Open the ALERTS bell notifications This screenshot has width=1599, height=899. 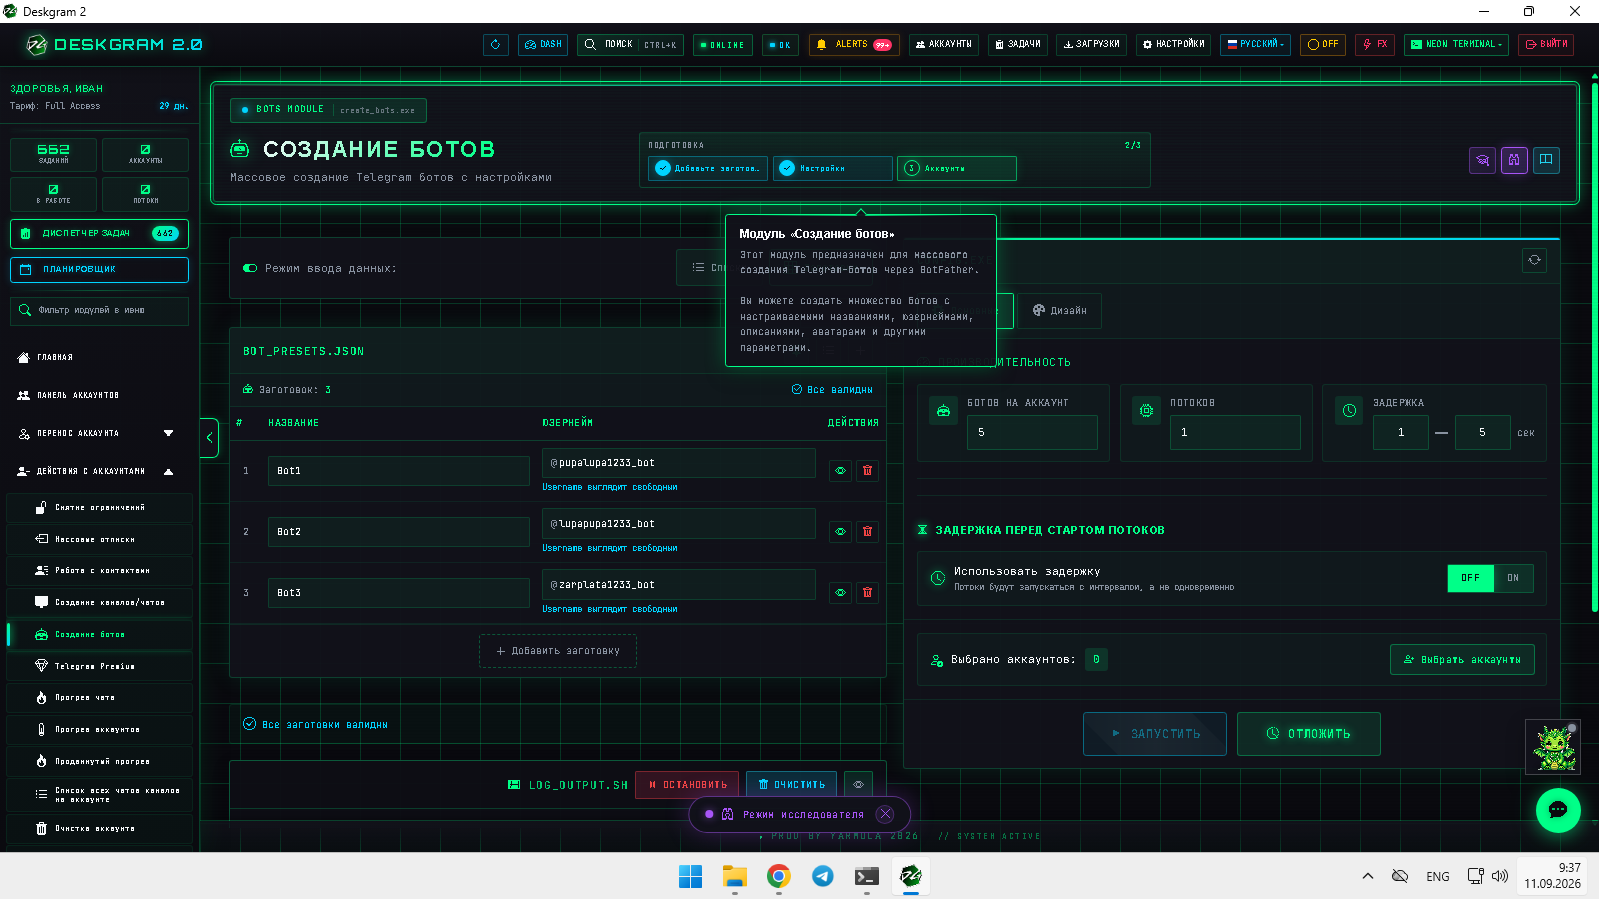(x=854, y=45)
